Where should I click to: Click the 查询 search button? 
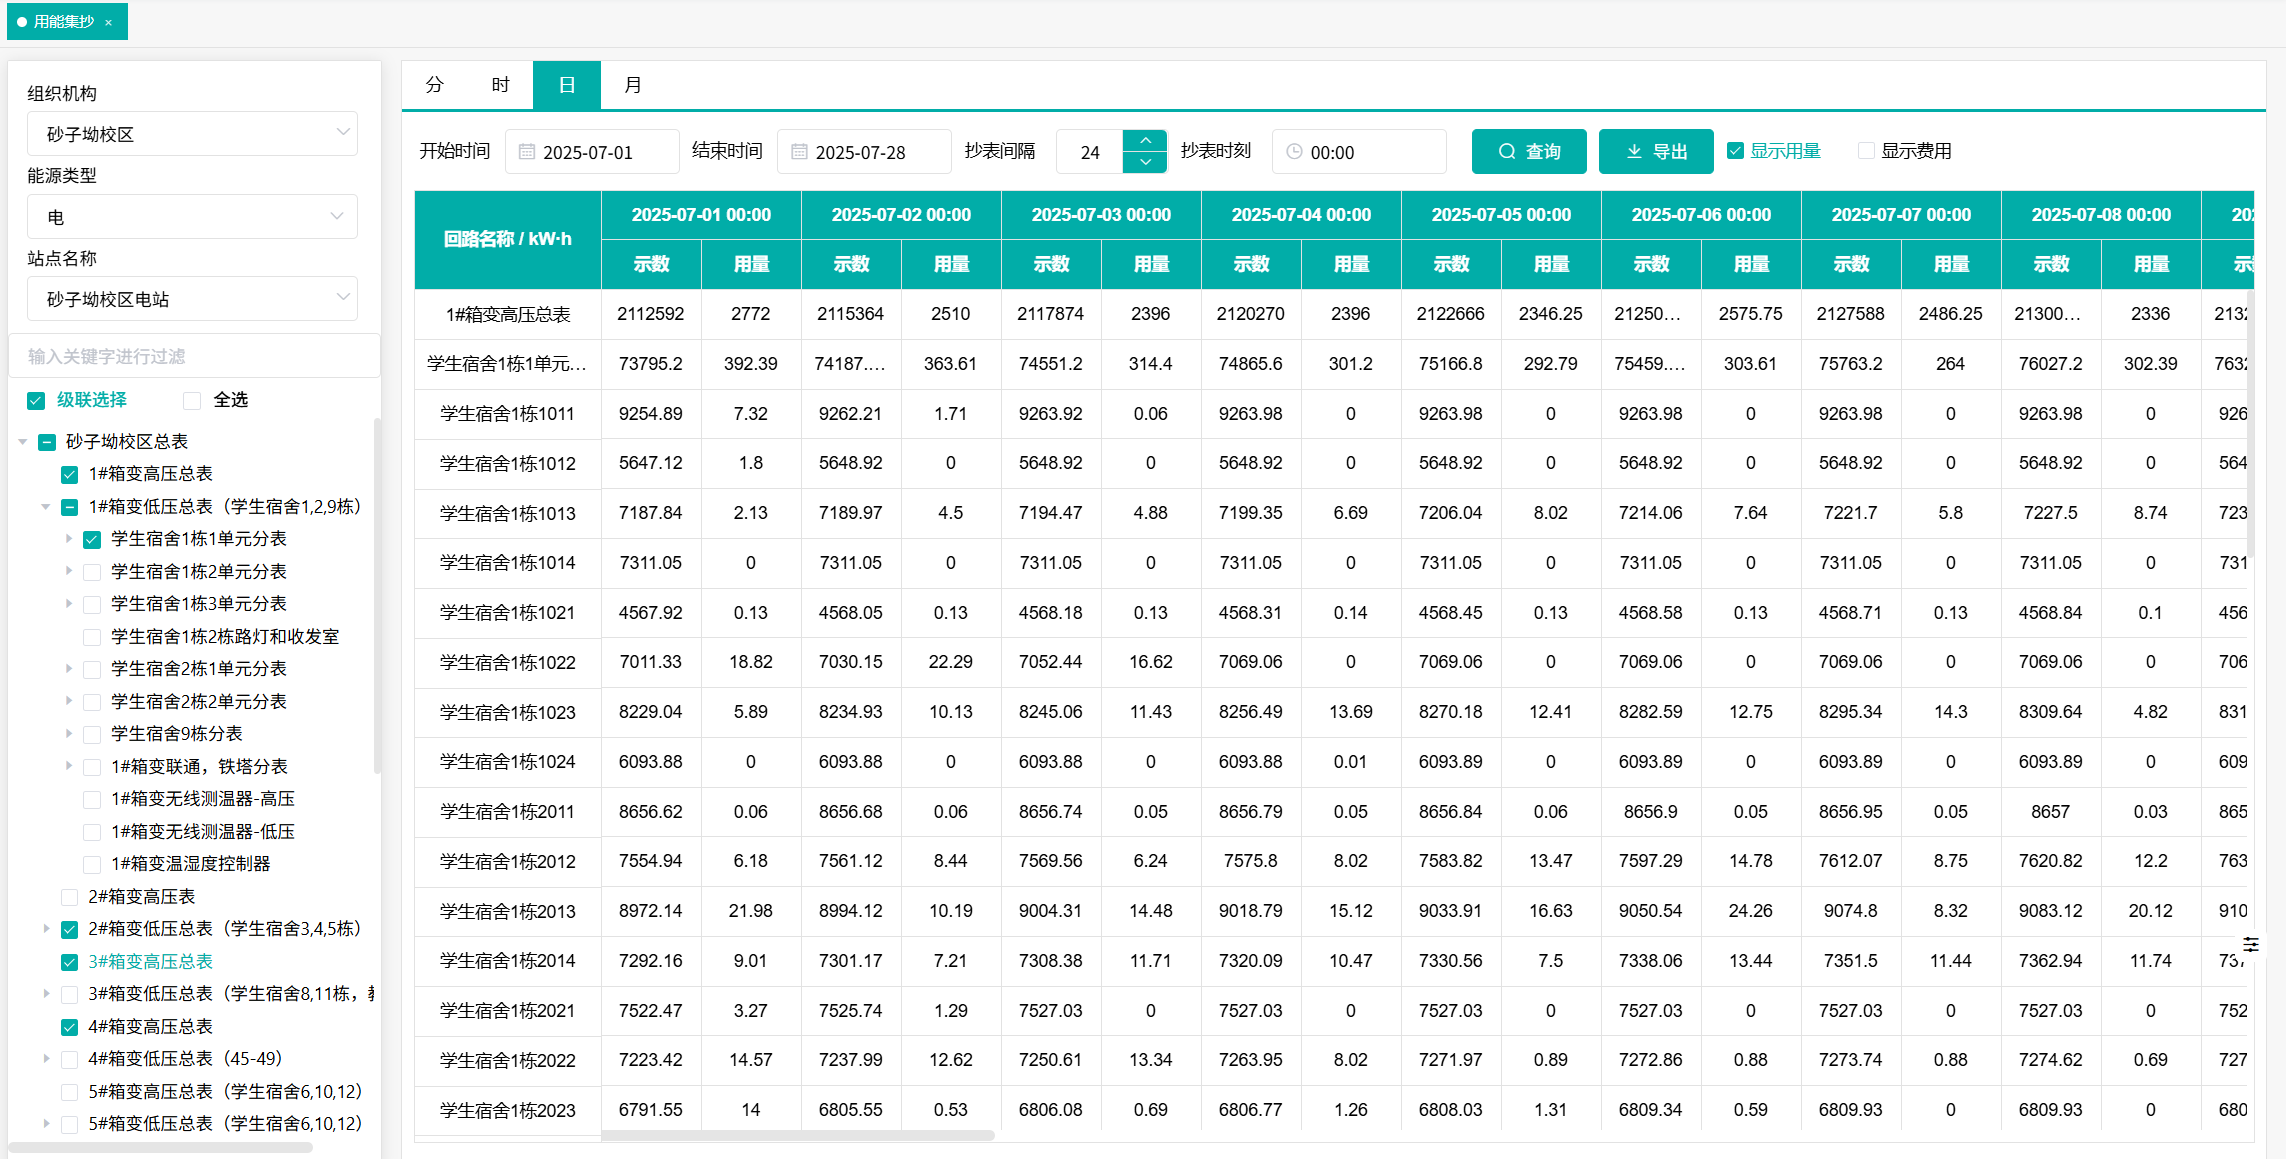(1528, 151)
